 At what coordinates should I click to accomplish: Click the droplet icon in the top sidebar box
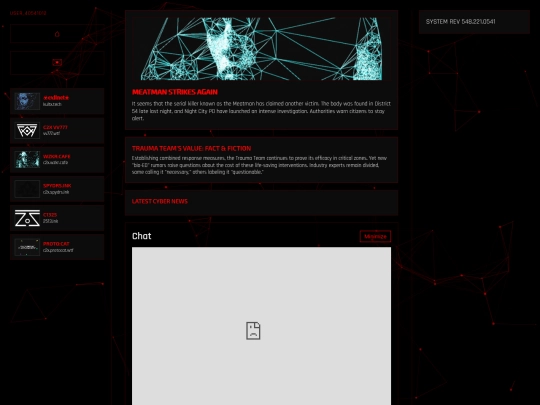(57, 34)
